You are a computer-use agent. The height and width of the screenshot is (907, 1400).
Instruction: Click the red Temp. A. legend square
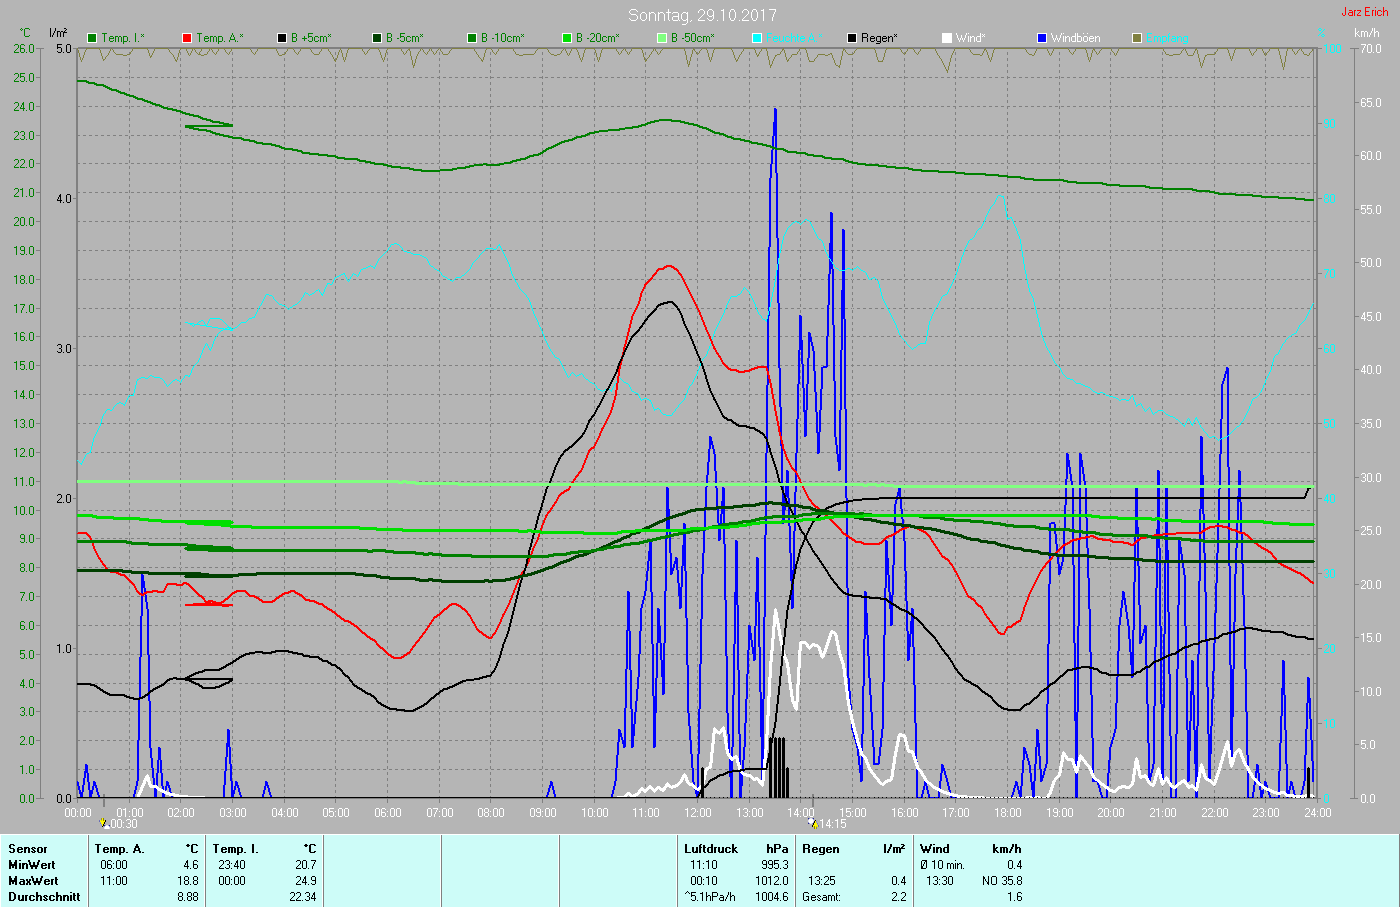[x=187, y=38]
